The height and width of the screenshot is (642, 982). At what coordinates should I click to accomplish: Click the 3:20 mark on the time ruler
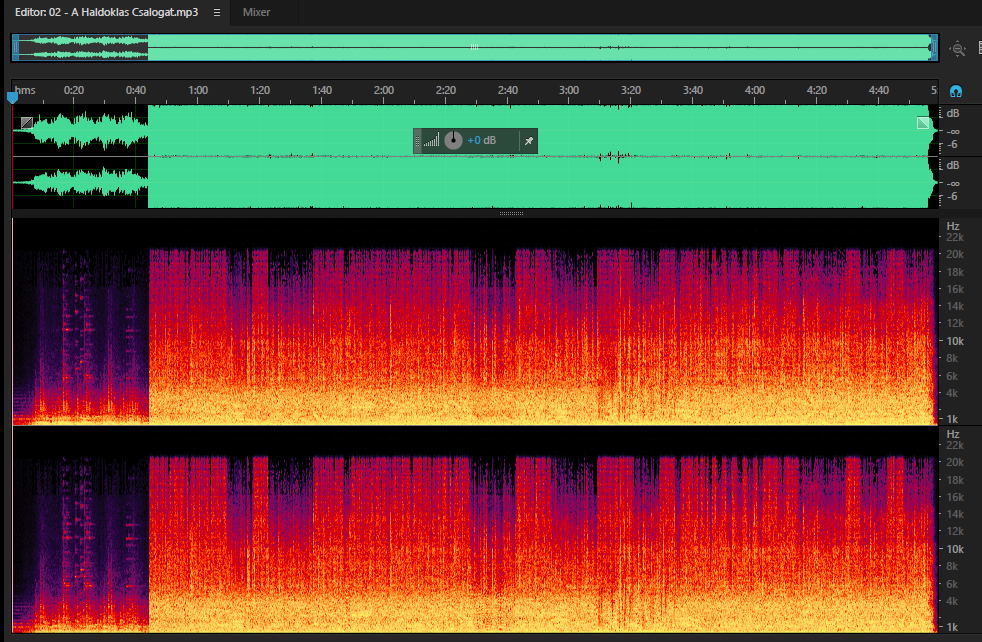point(631,90)
